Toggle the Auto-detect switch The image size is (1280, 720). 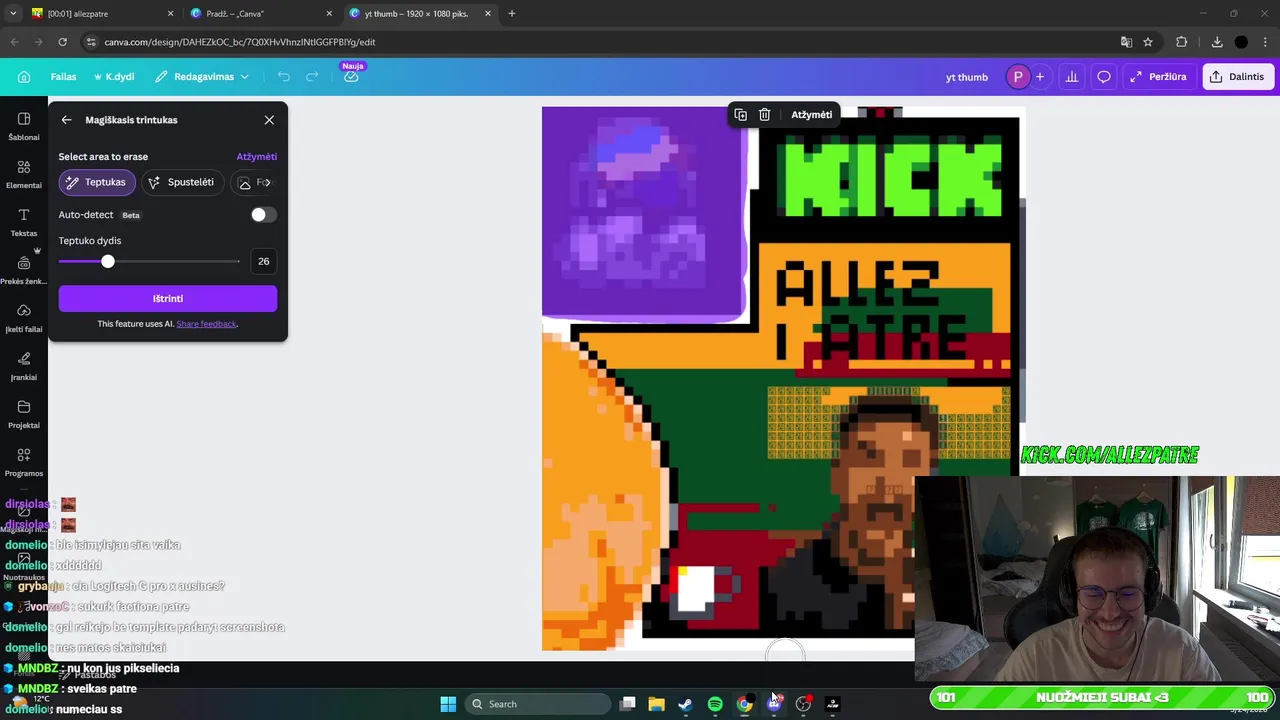click(263, 215)
